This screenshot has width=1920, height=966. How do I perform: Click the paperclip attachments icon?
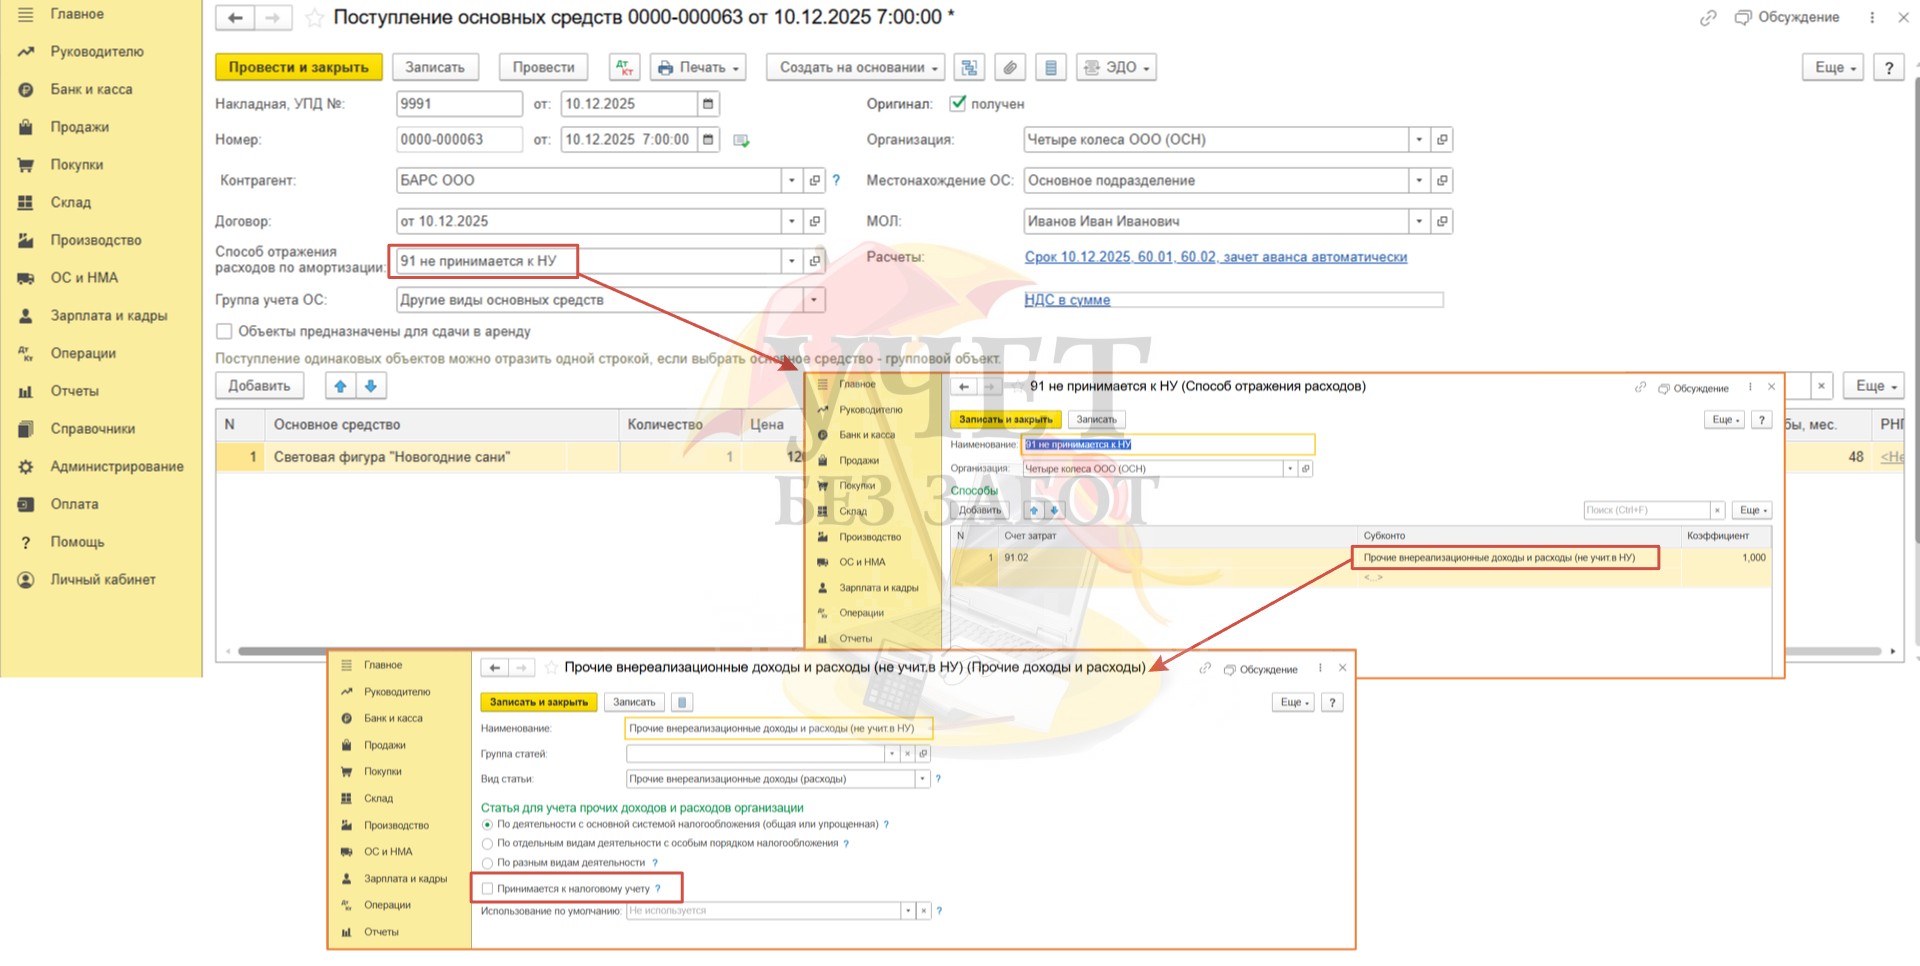pyautogui.click(x=1010, y=67)
